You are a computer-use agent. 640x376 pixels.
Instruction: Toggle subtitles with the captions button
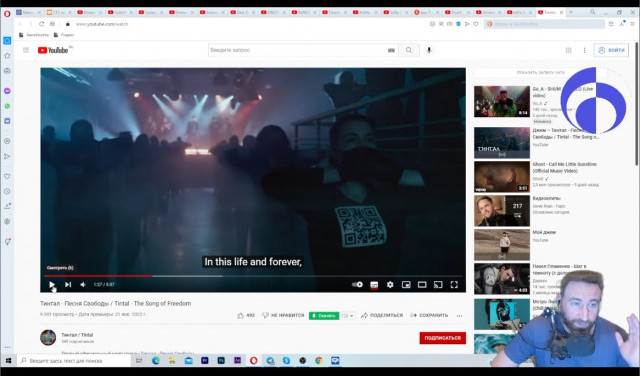point(374,285)
